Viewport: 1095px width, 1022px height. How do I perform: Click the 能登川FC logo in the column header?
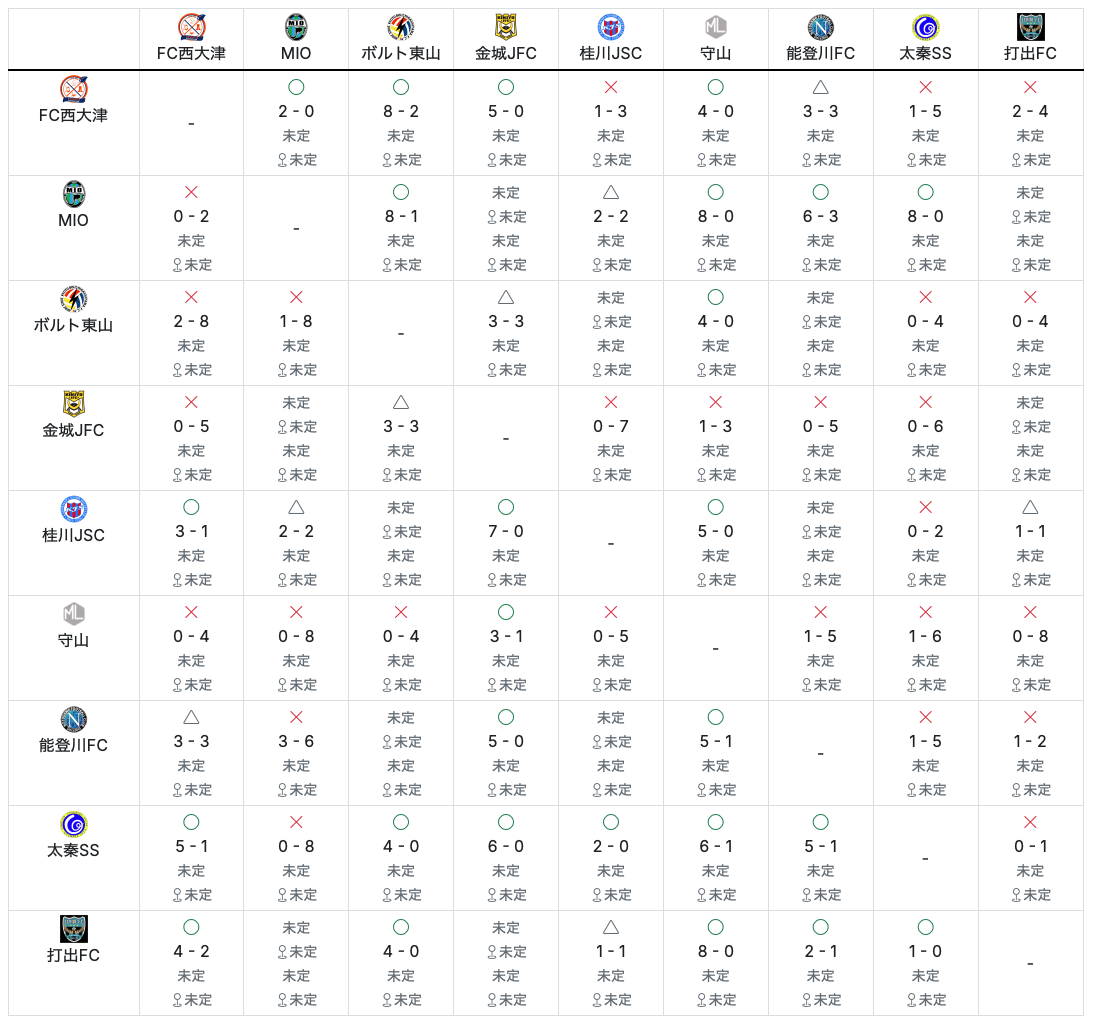[821, 27]
